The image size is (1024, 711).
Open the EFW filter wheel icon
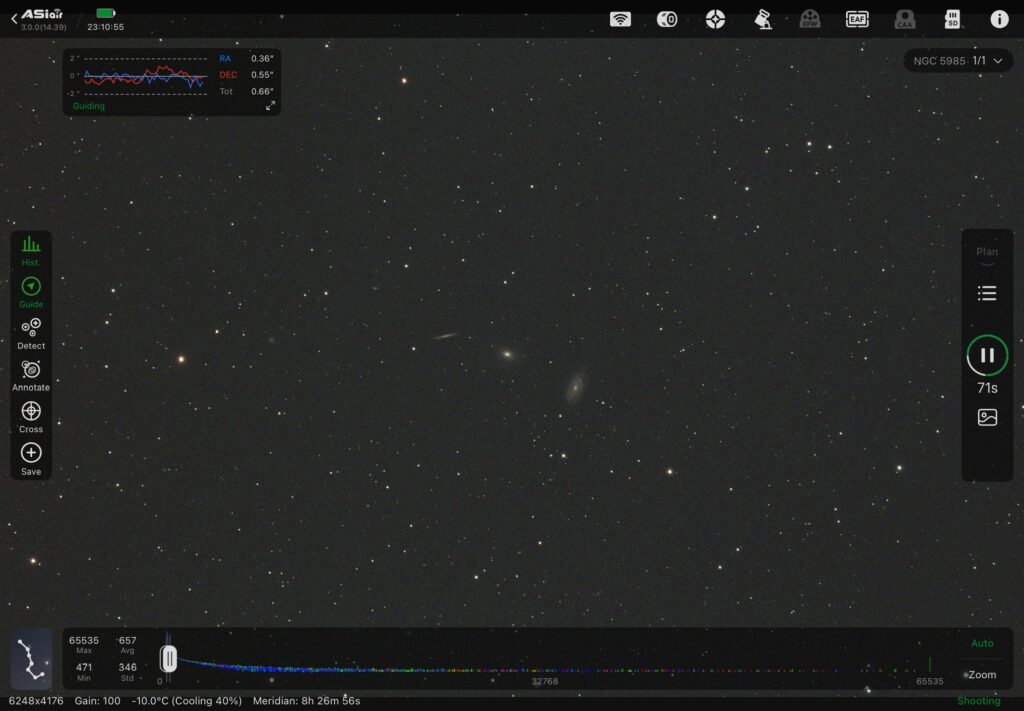[x=810, y=19]
